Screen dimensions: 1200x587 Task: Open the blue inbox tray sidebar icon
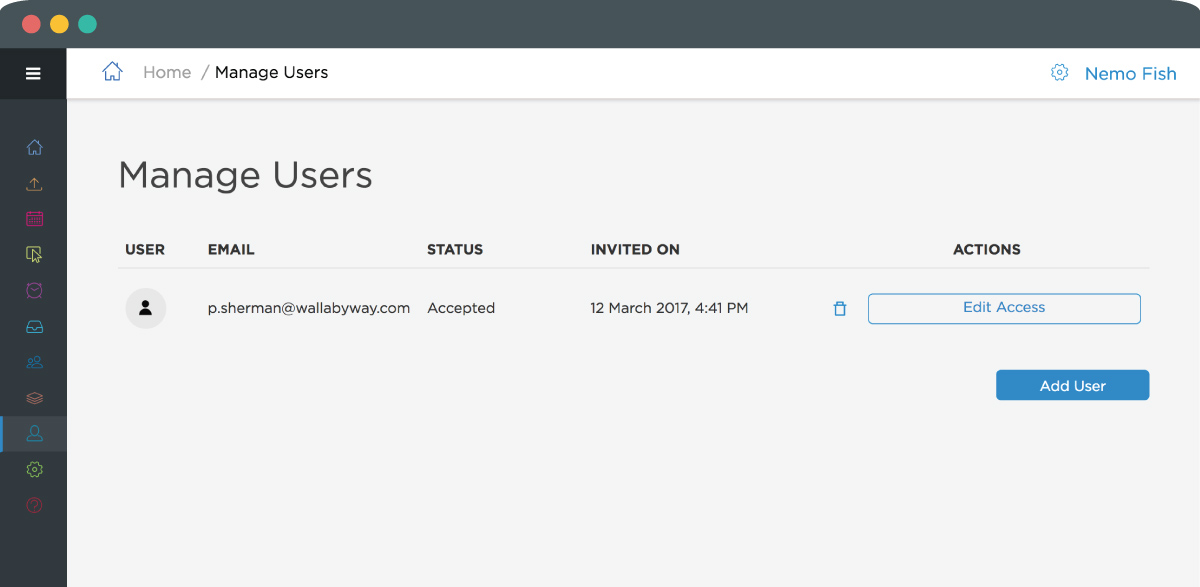(34, 326)
